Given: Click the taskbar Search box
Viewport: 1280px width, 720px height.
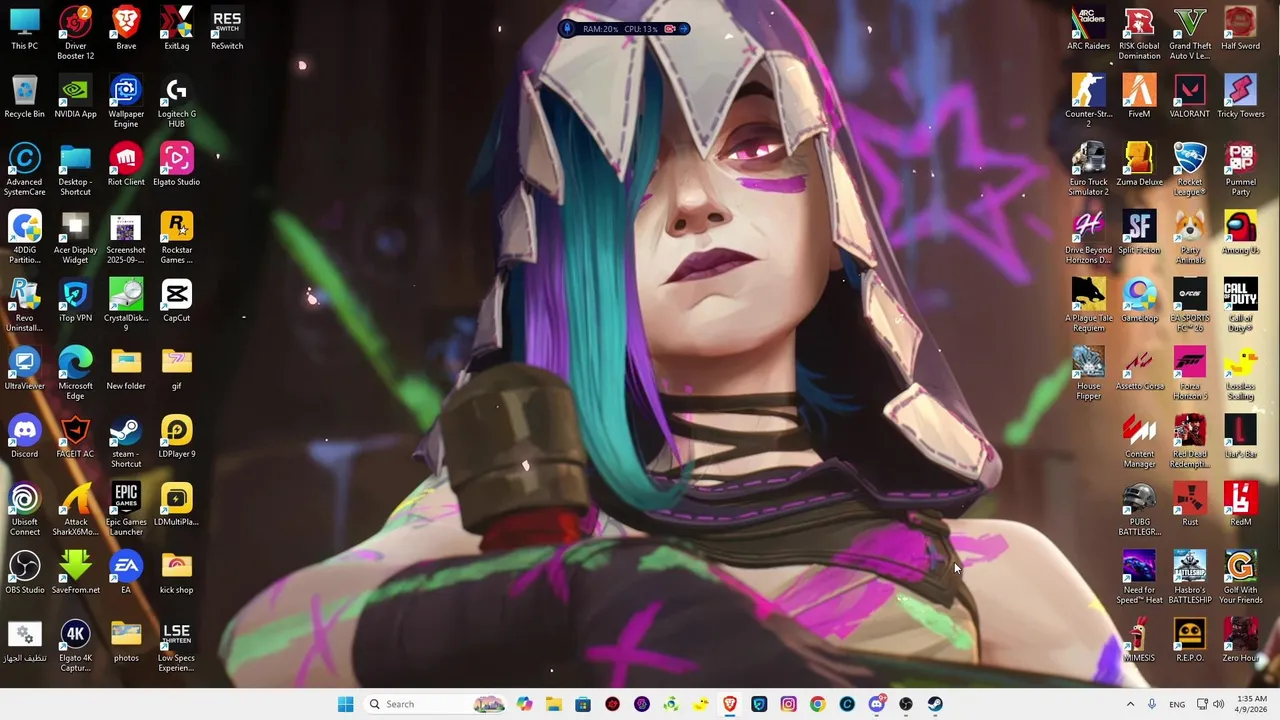Looking at the screenshot, I should 435,704.
